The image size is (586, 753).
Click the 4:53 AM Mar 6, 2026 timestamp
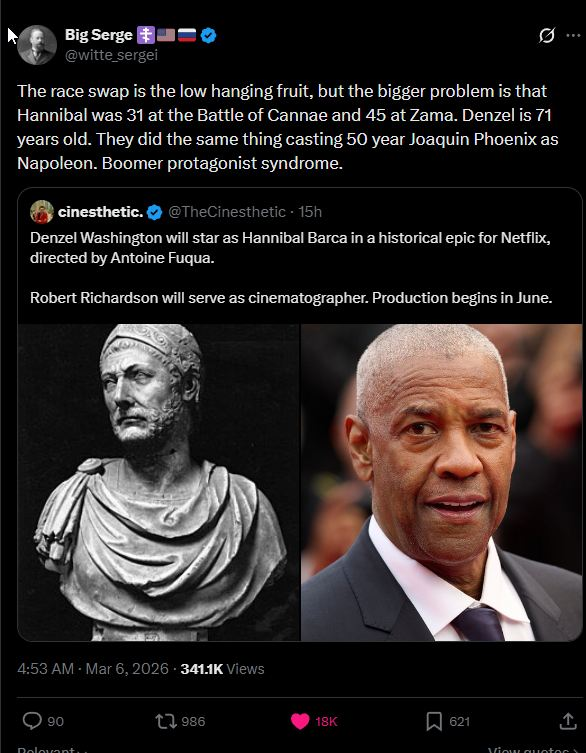(x=93, y=669)
